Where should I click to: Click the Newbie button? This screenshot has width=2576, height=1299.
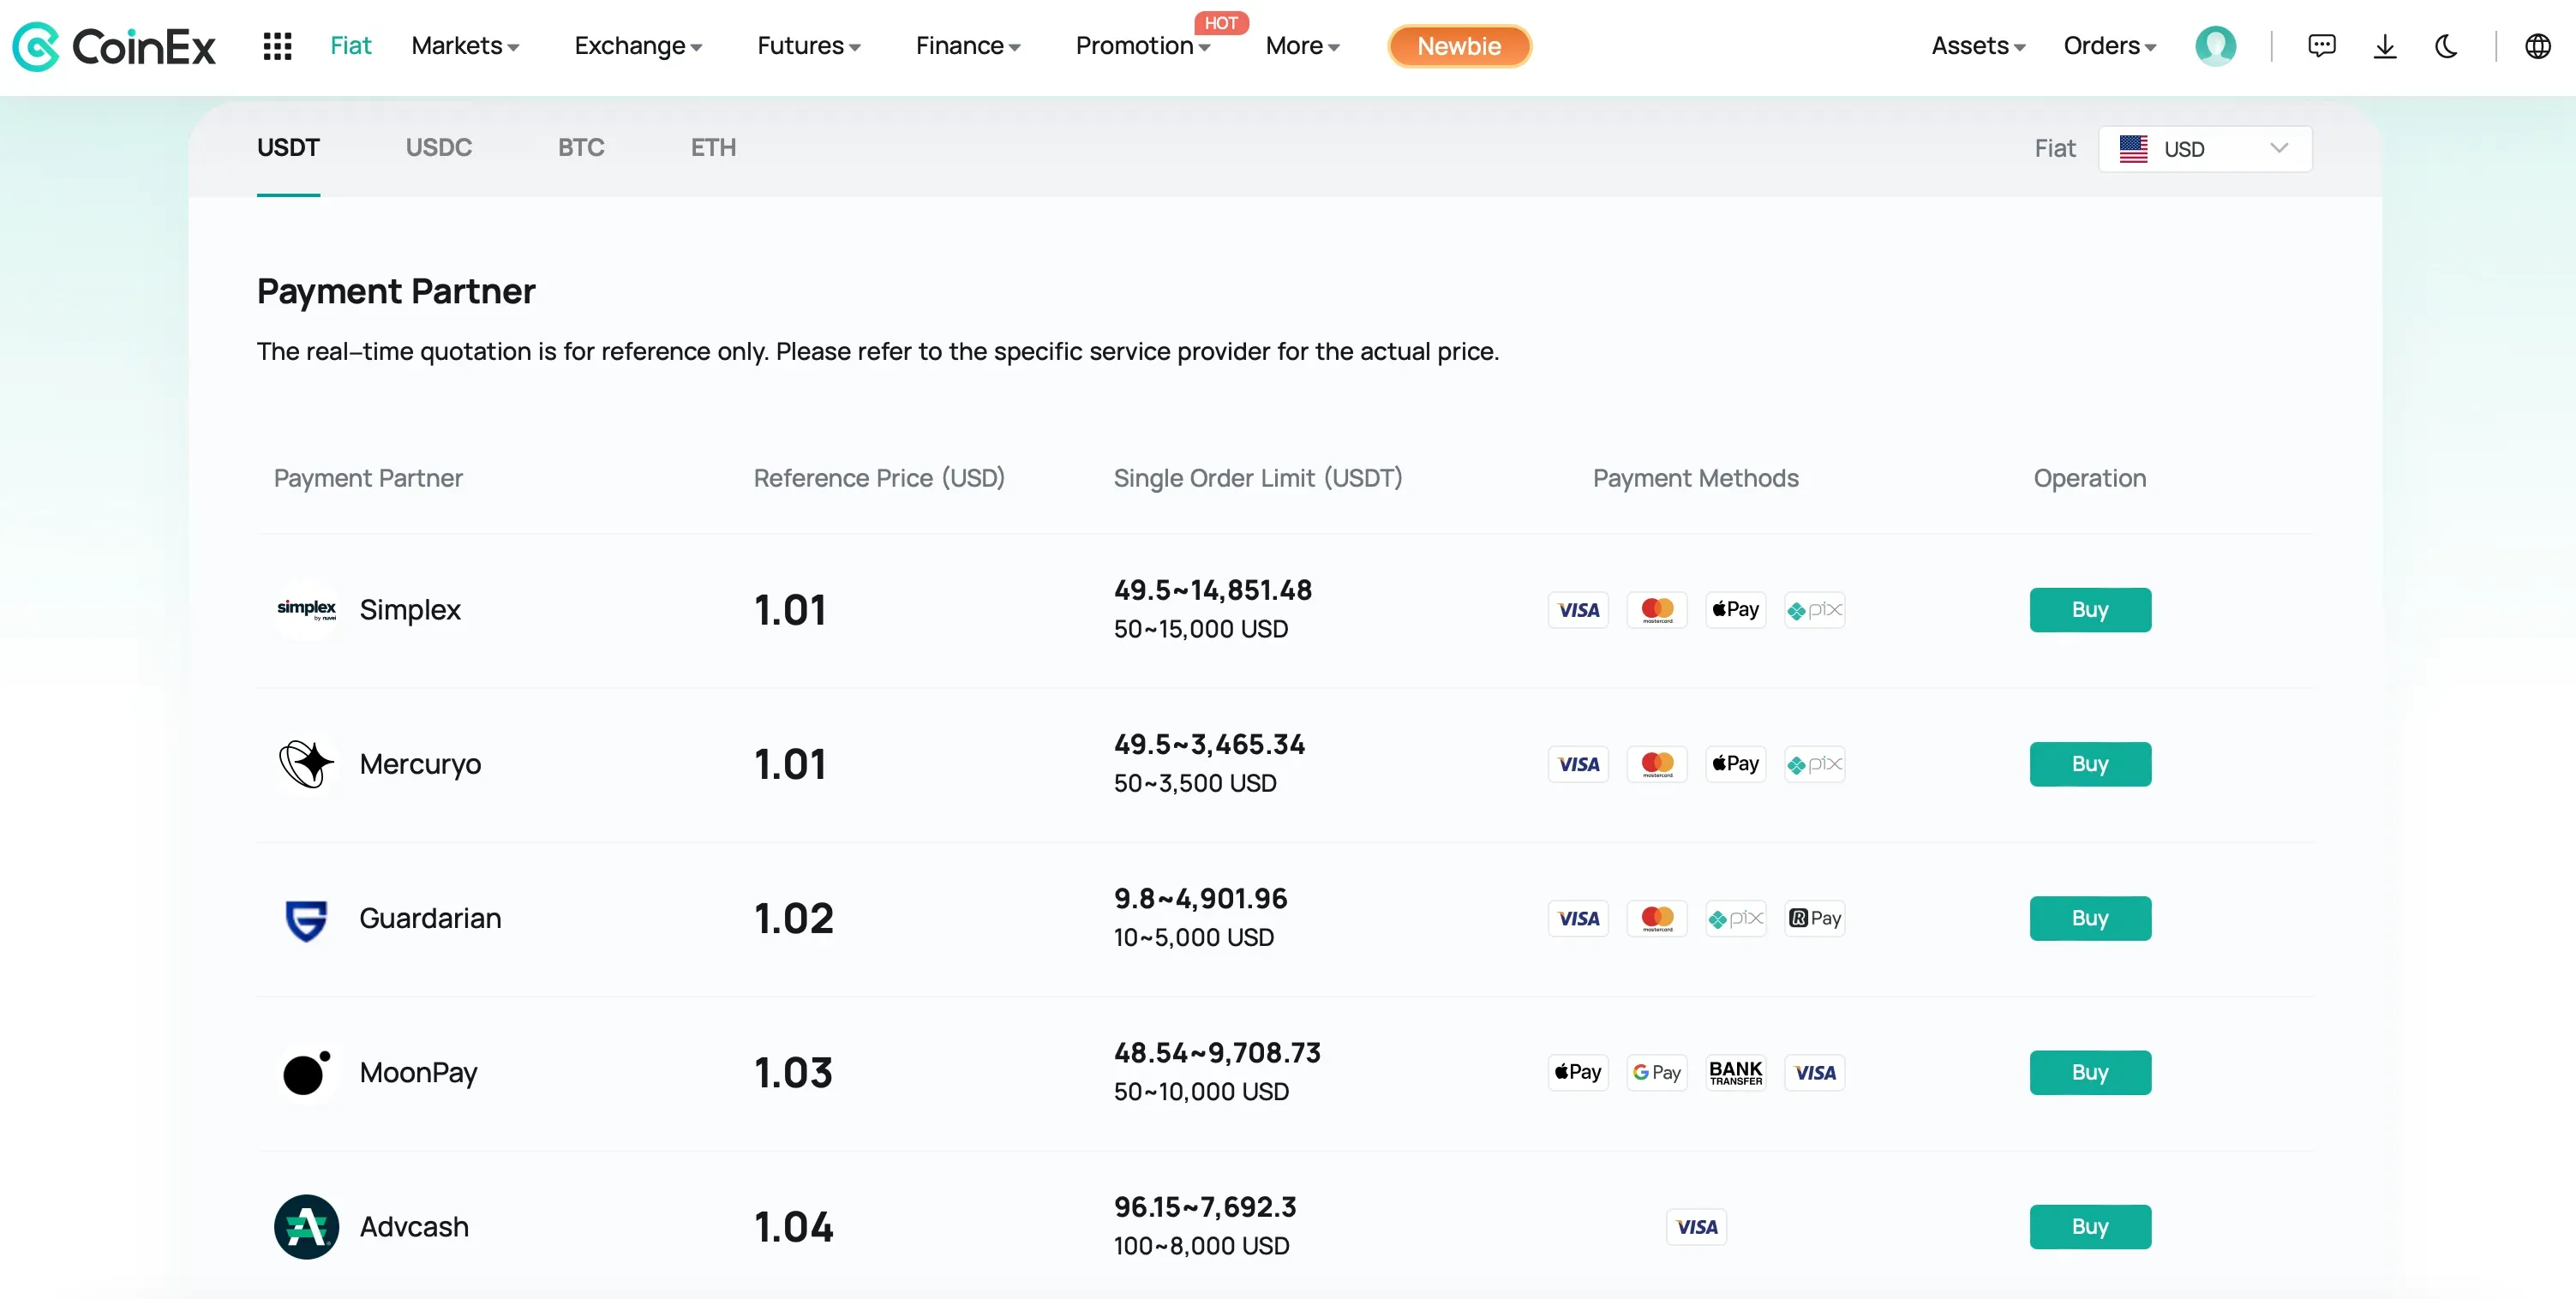point(1459,45)
